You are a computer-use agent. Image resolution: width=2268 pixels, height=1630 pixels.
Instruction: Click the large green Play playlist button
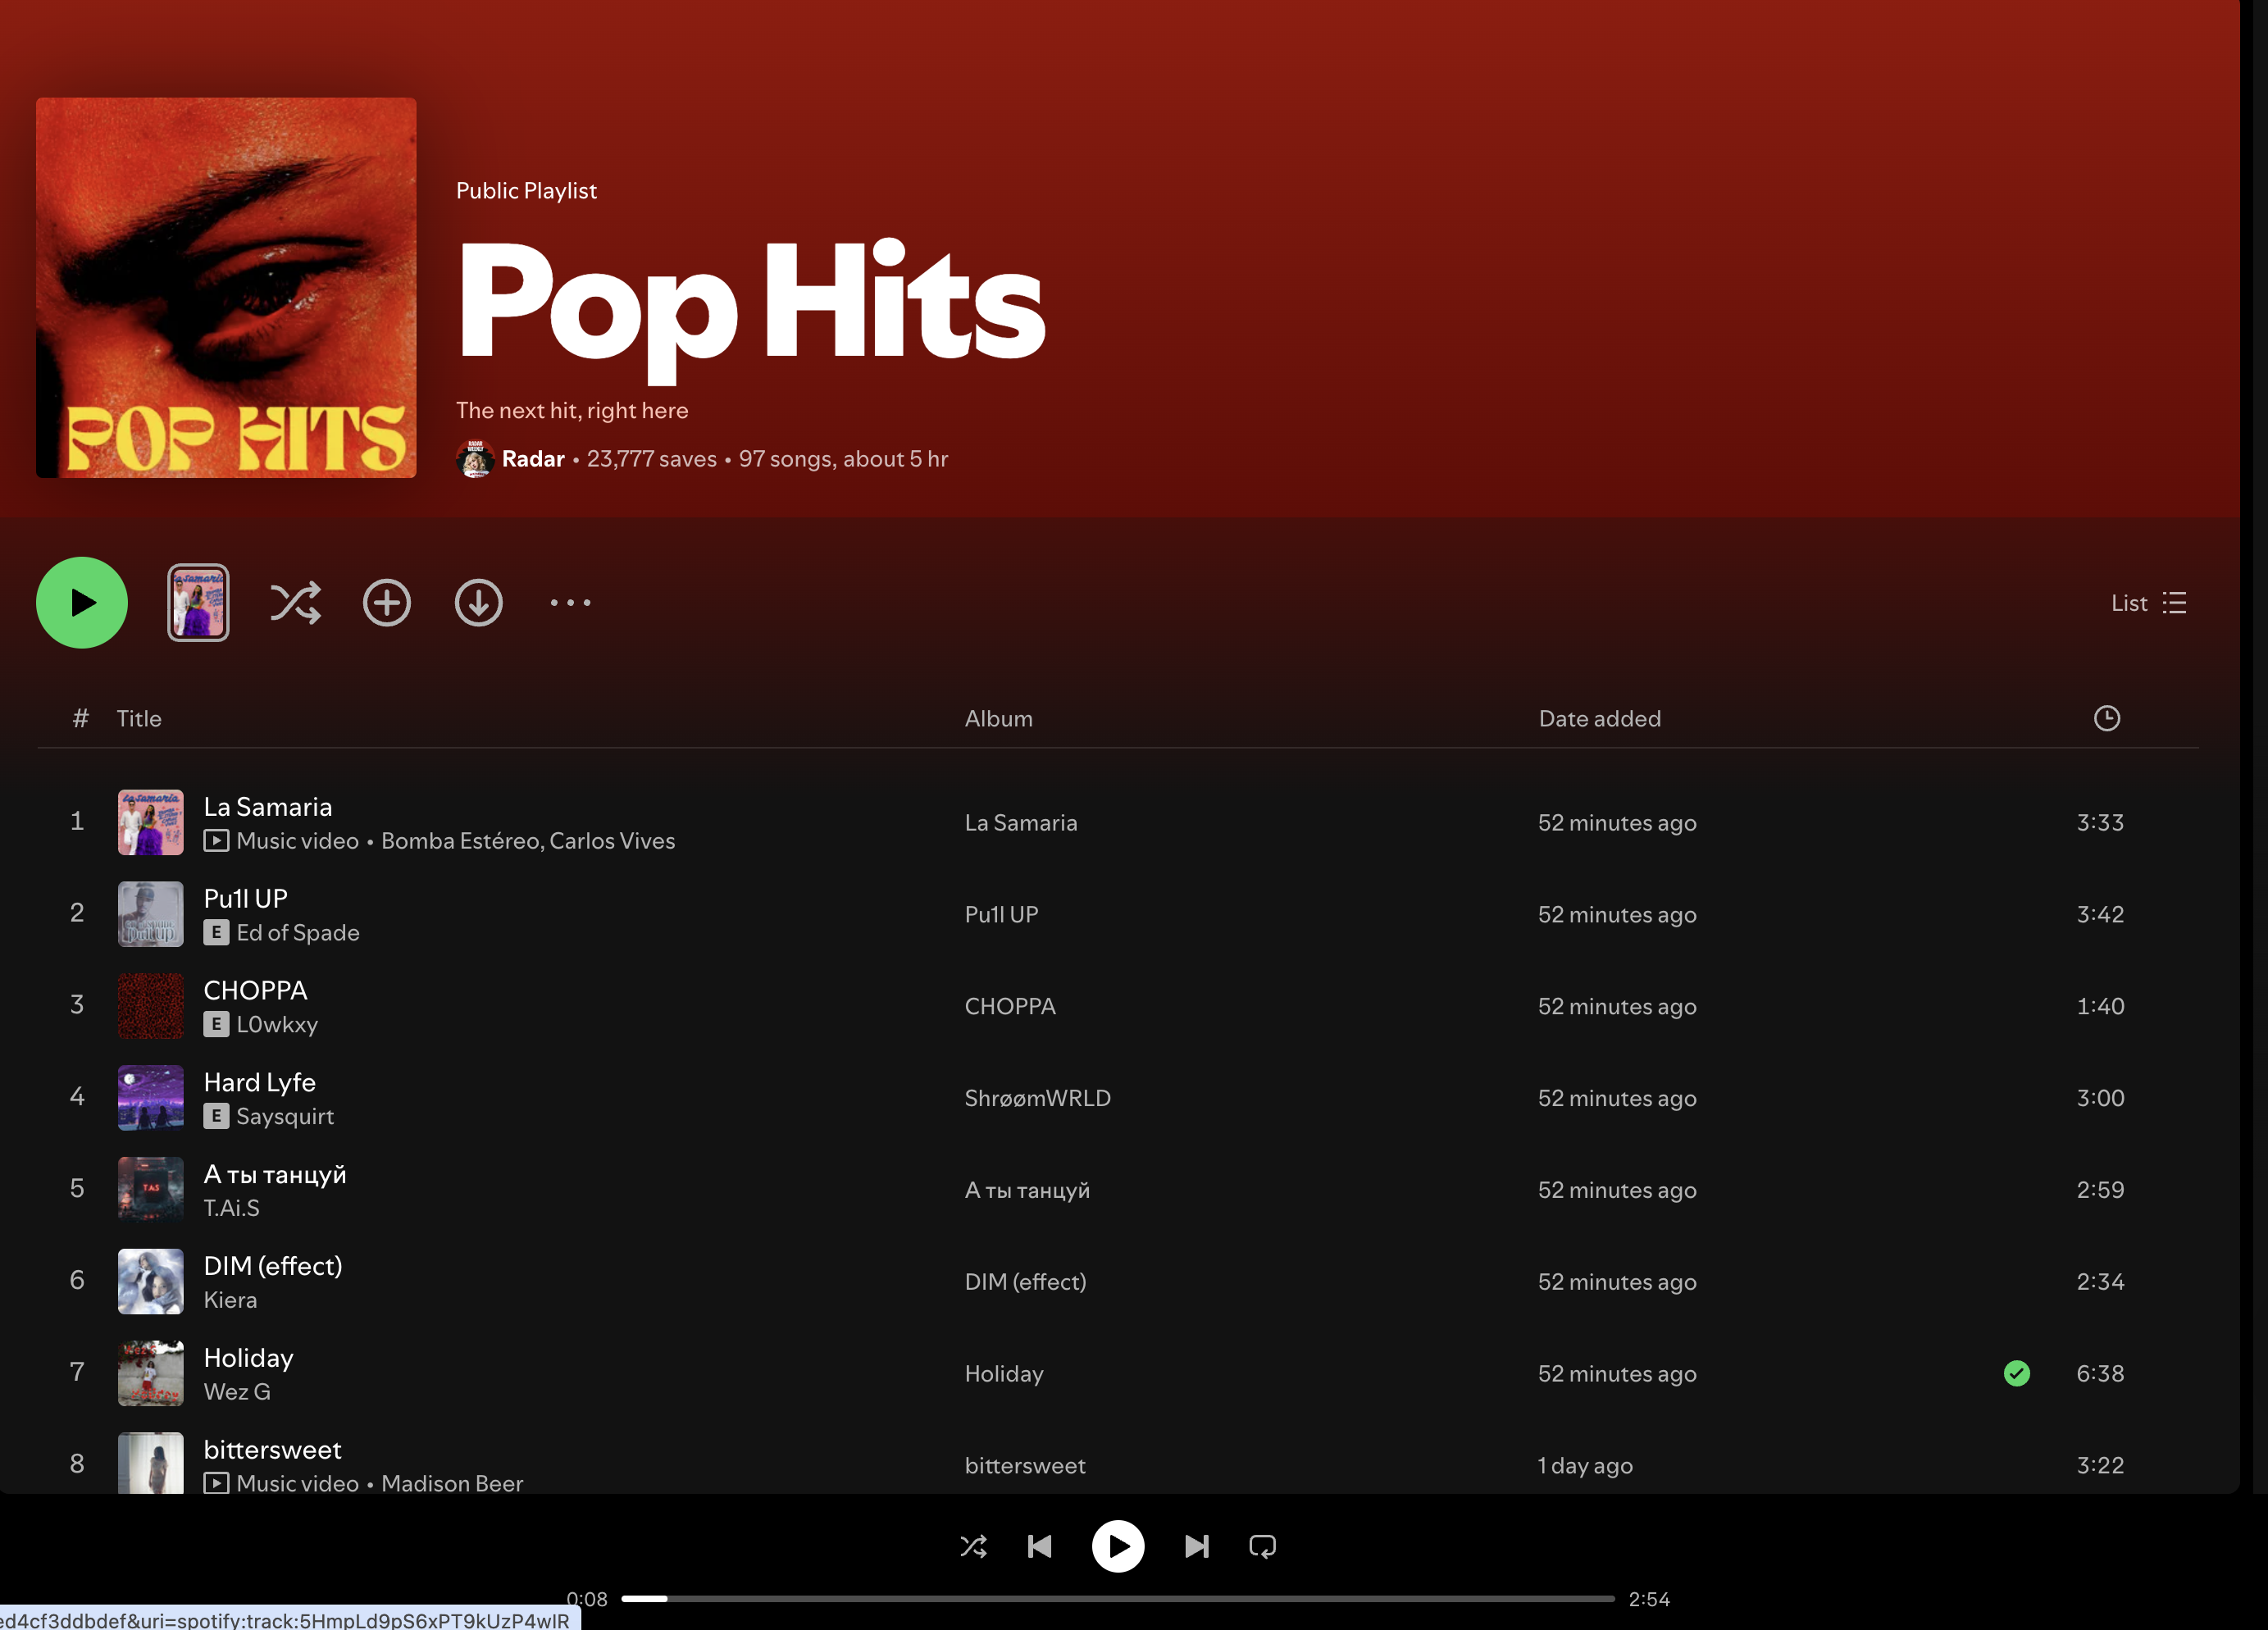coord(82,602)
